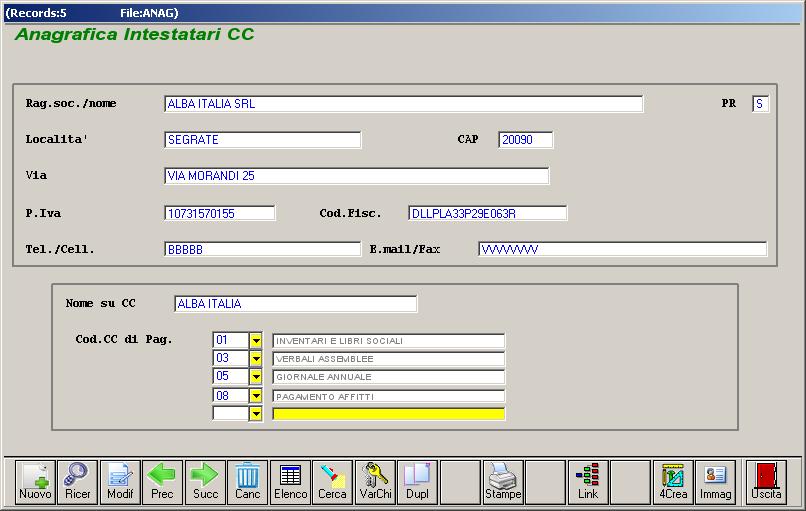
Task: Click the Cerca find icon
Action: tap(333, 482)
